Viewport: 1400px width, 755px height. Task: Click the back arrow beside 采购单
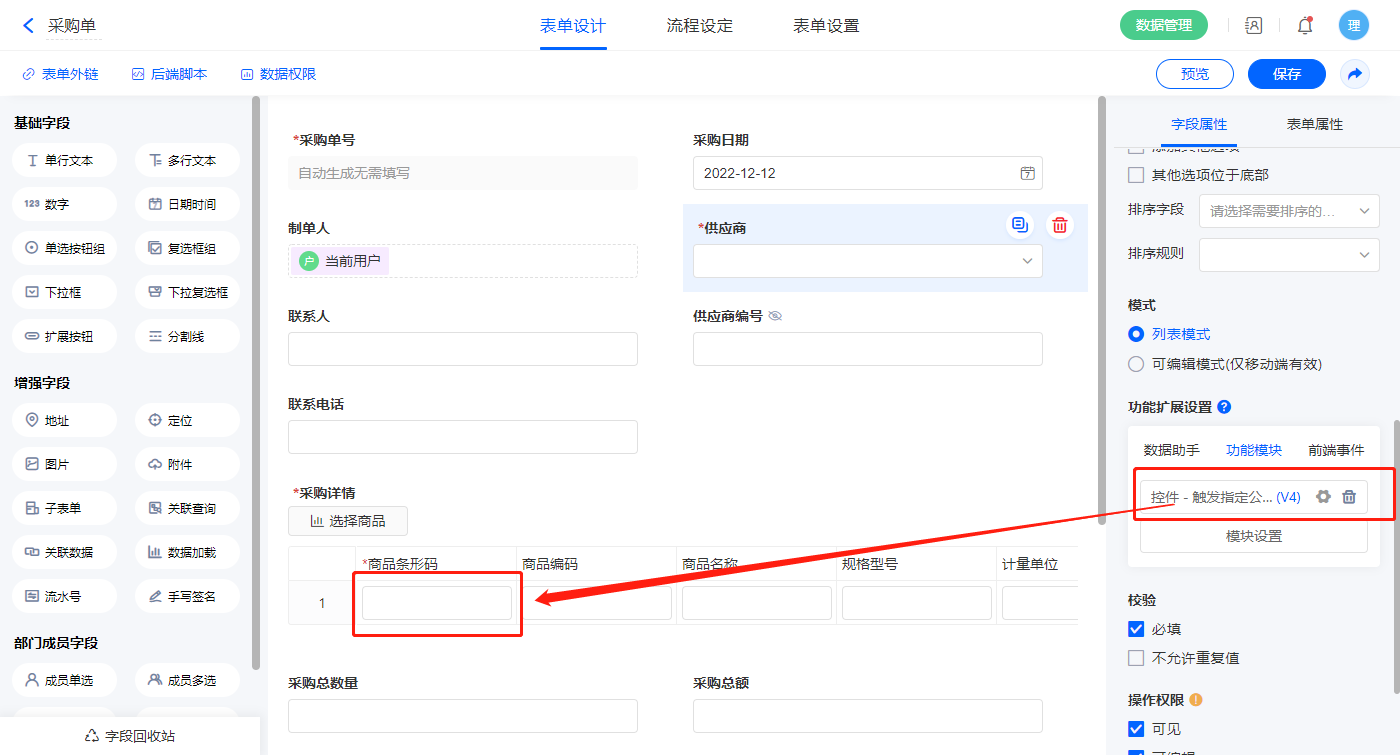pyautogui.click(x=28, y=26)
